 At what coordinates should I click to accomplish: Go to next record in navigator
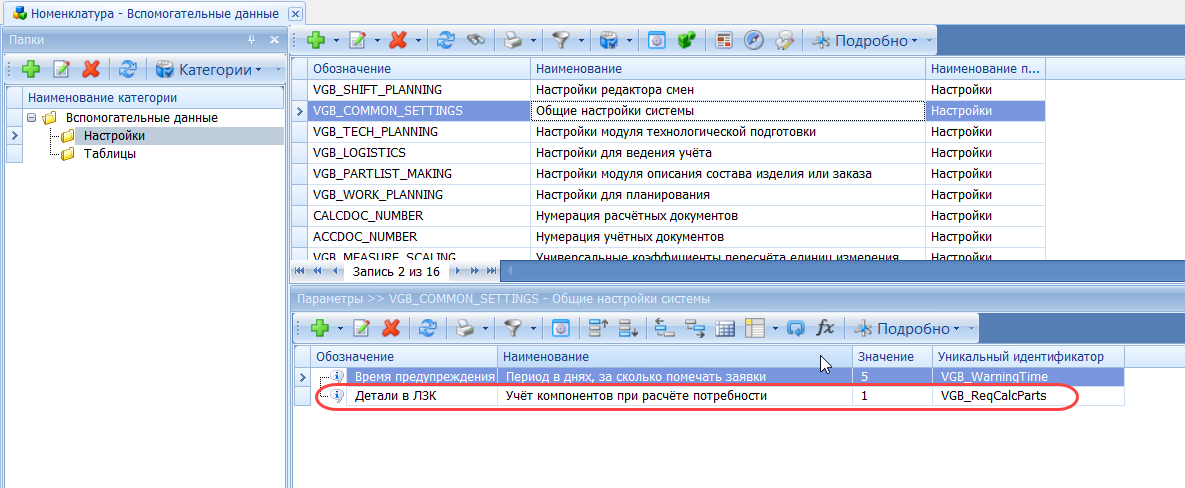click(x=458, y=271)
